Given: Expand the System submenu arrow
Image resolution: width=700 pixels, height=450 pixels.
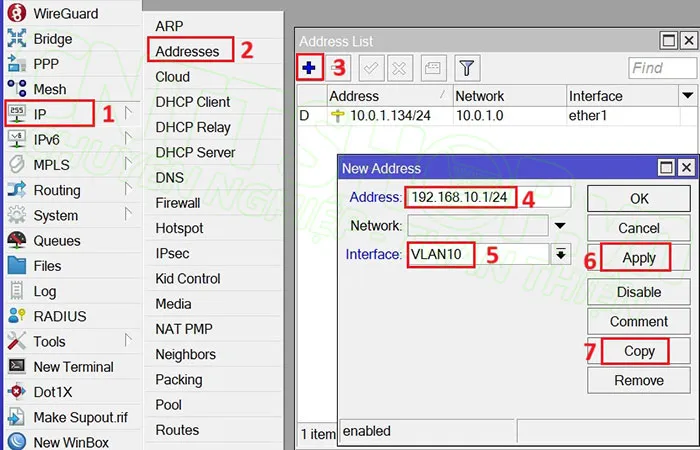Looking at the screenshot, I should click(x=129, y=215).
